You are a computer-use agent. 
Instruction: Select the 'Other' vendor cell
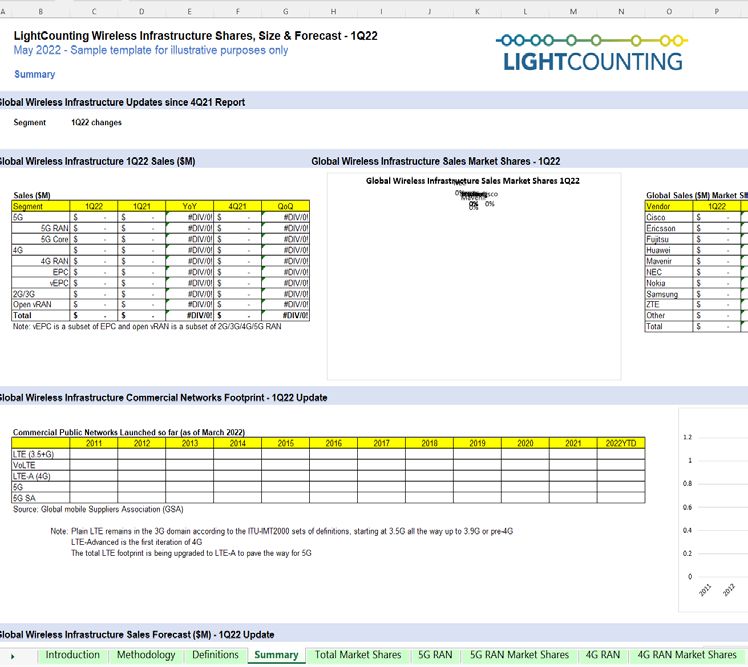tap(668, 315)
